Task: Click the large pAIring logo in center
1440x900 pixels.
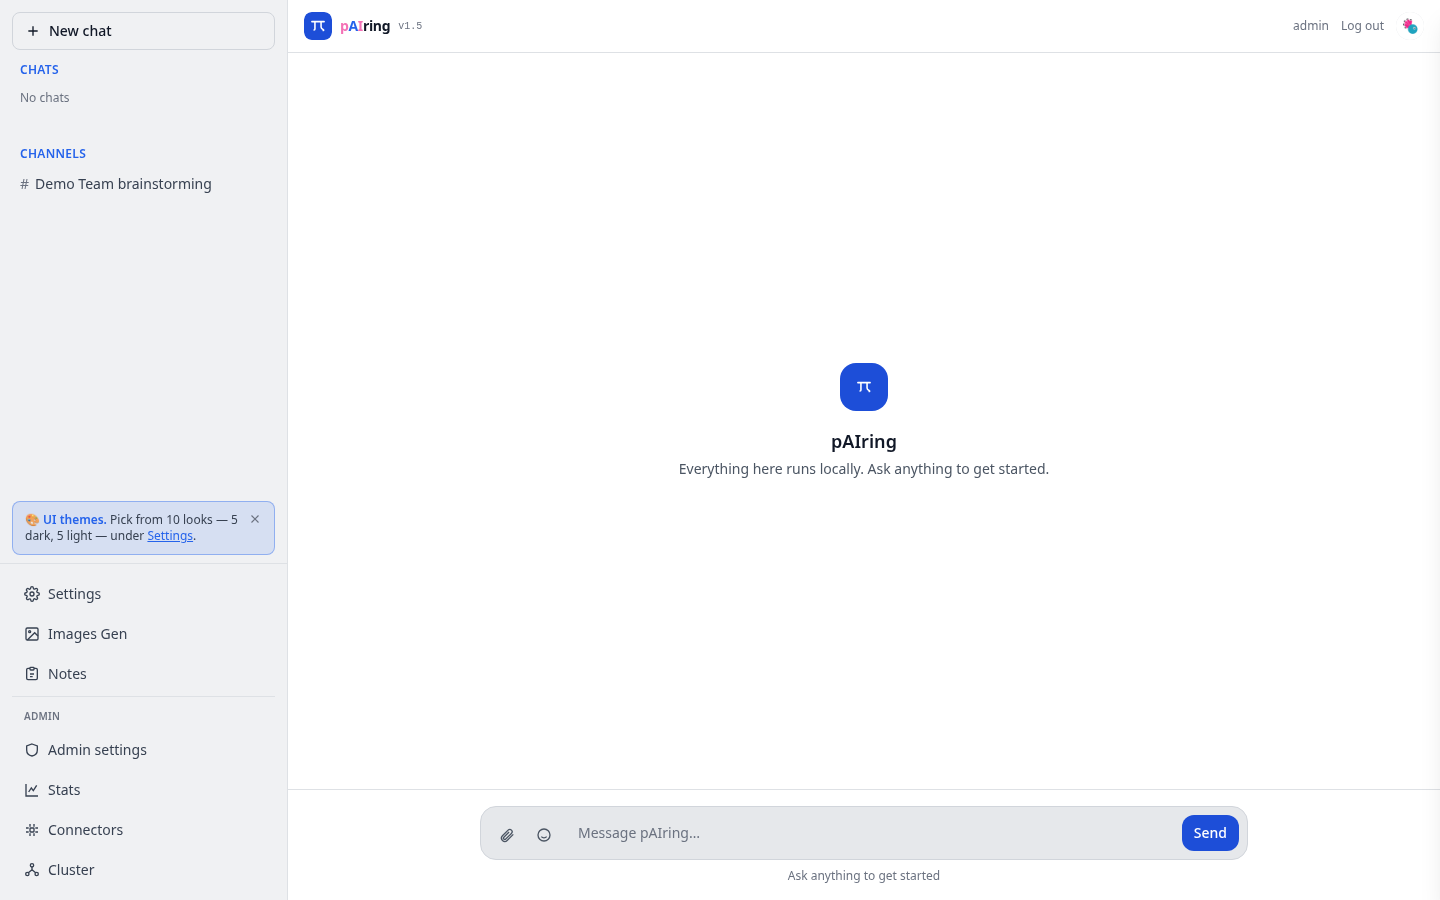Action: [864, 387]
